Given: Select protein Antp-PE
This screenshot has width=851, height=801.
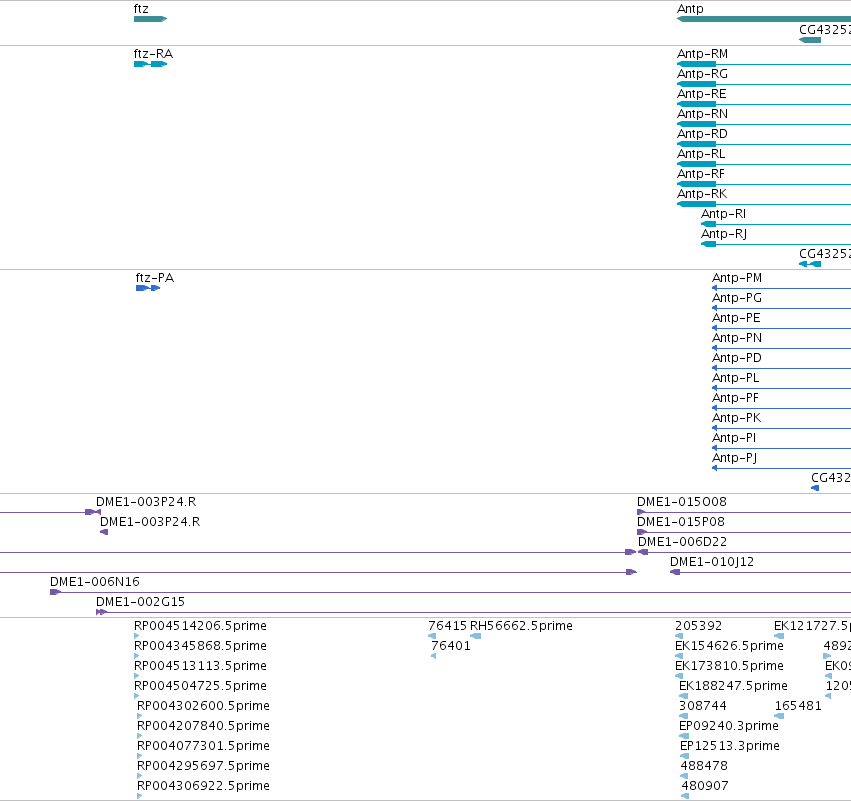Looking at the screenshot, I should pyautogui.click(x=736, y=318).
